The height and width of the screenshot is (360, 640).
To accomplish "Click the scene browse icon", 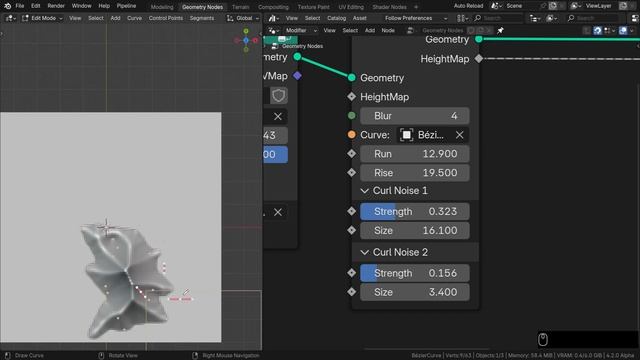I will pos(496,6).
